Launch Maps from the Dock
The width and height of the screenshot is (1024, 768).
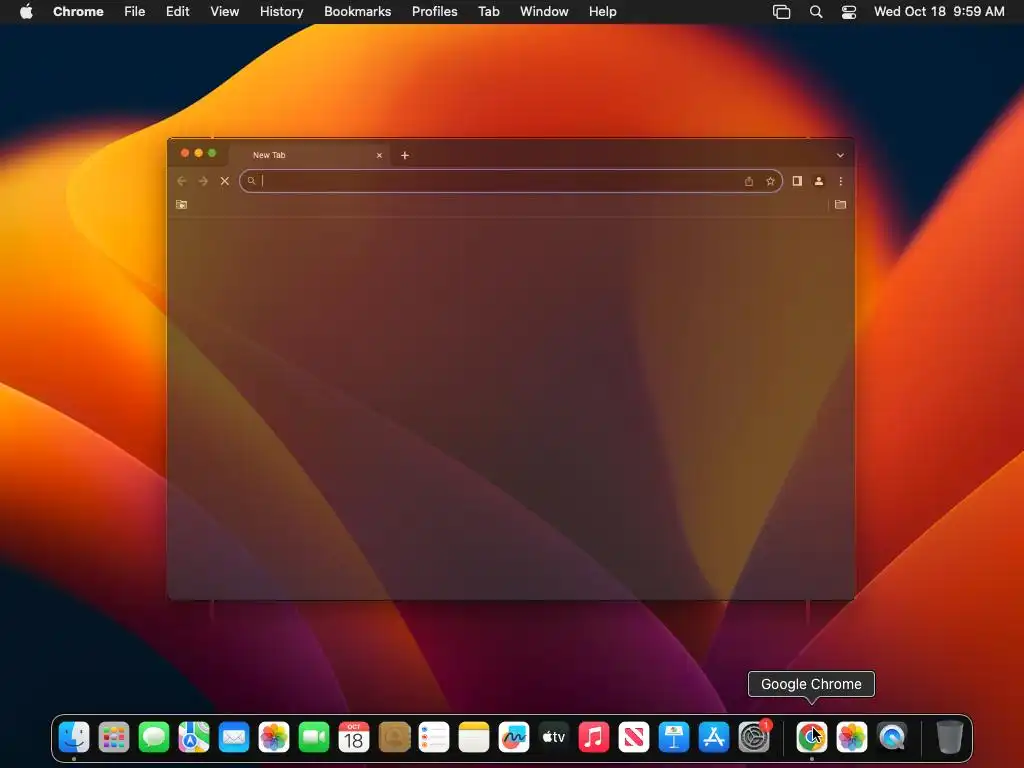[x=194, y=737]
